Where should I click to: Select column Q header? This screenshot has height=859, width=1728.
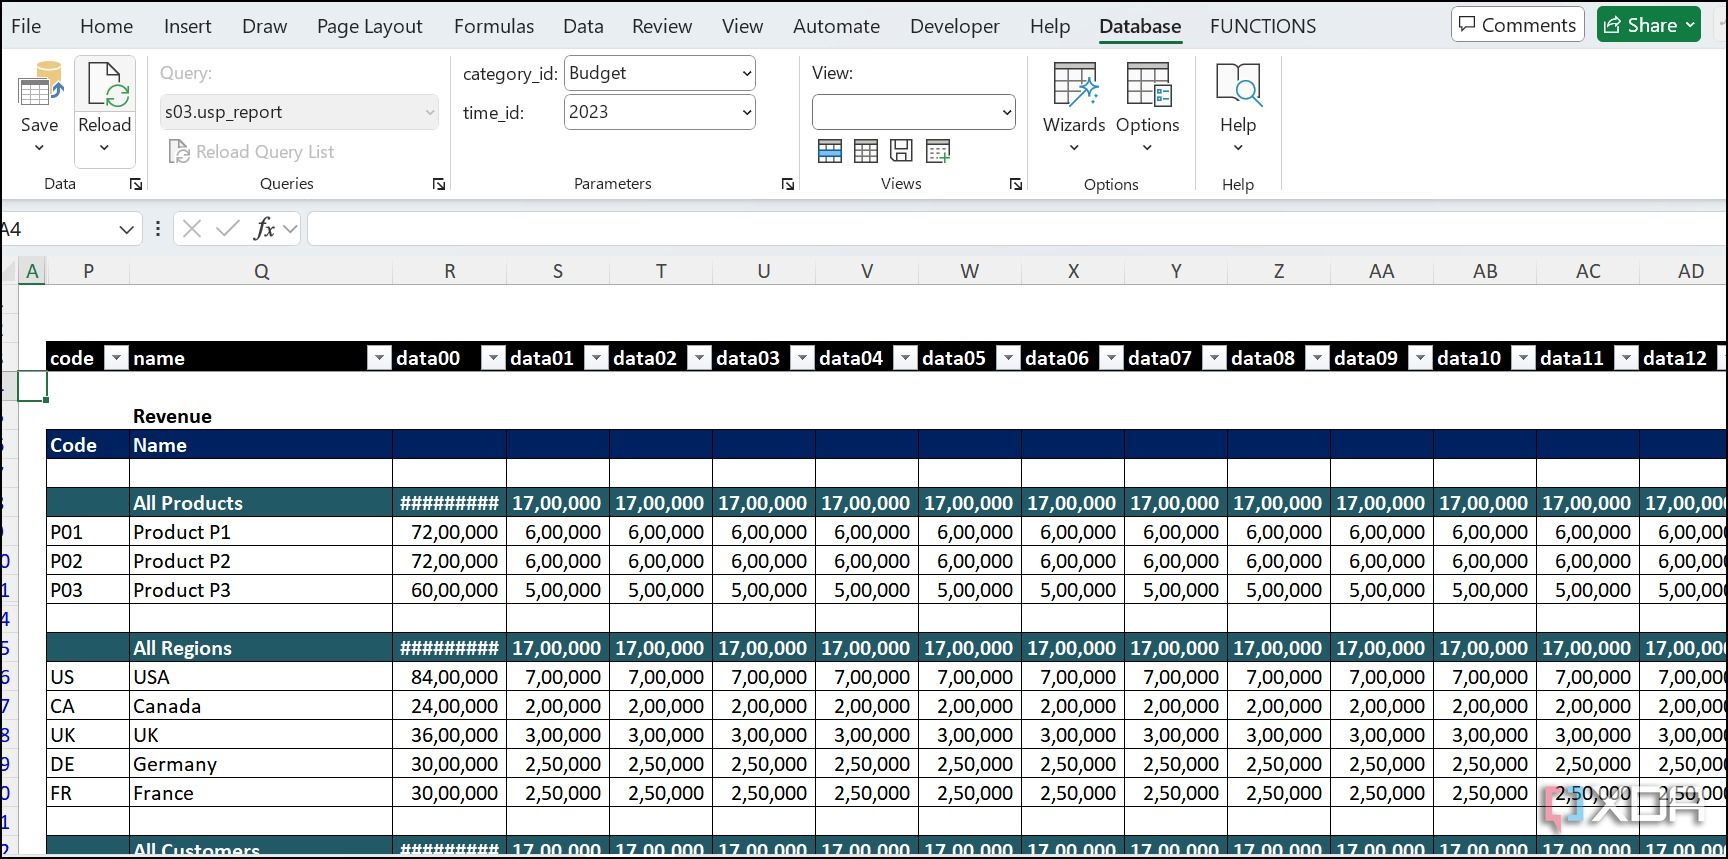[x=261, y=271]
